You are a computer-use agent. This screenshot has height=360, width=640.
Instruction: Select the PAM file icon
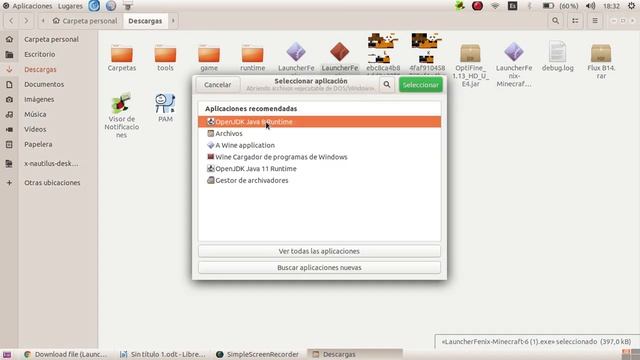click(x=165, y=103)
